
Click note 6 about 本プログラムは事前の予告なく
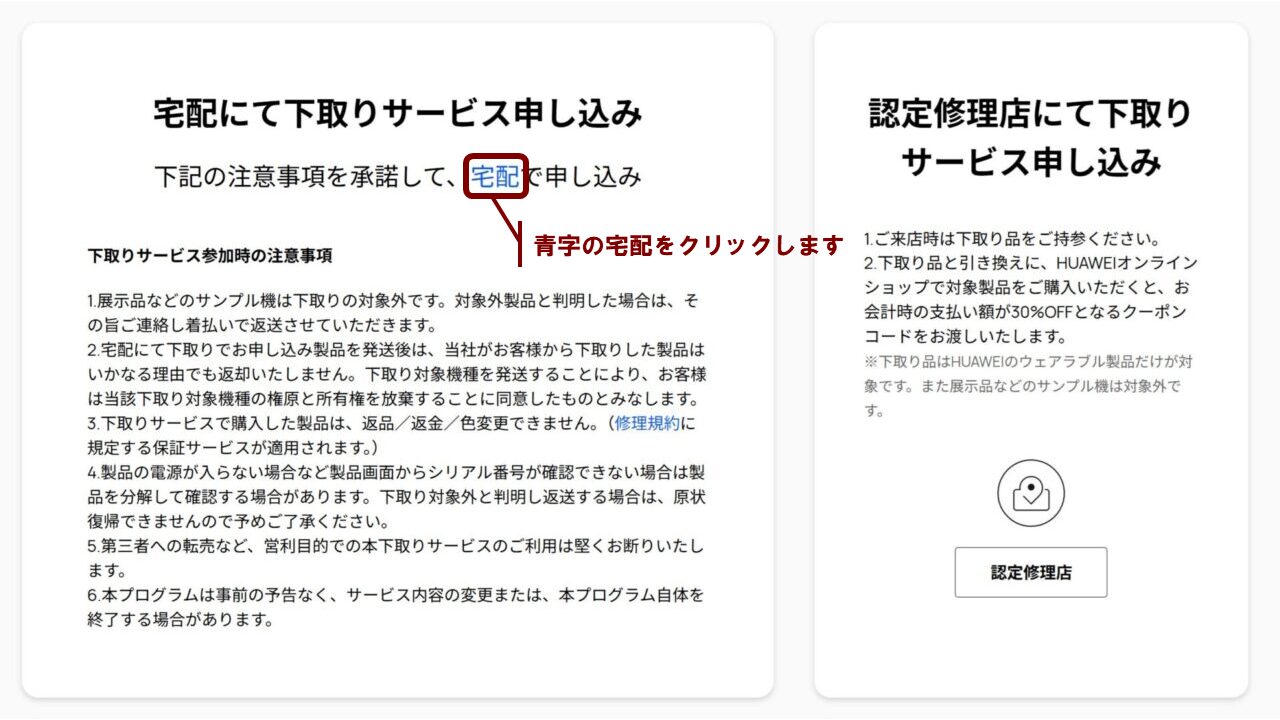(x=396, y=606)
